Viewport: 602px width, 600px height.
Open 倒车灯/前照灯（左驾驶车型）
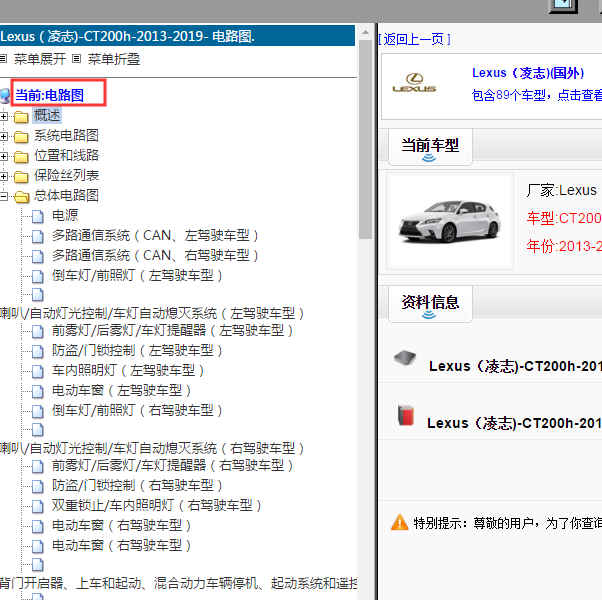click(137, 275)
